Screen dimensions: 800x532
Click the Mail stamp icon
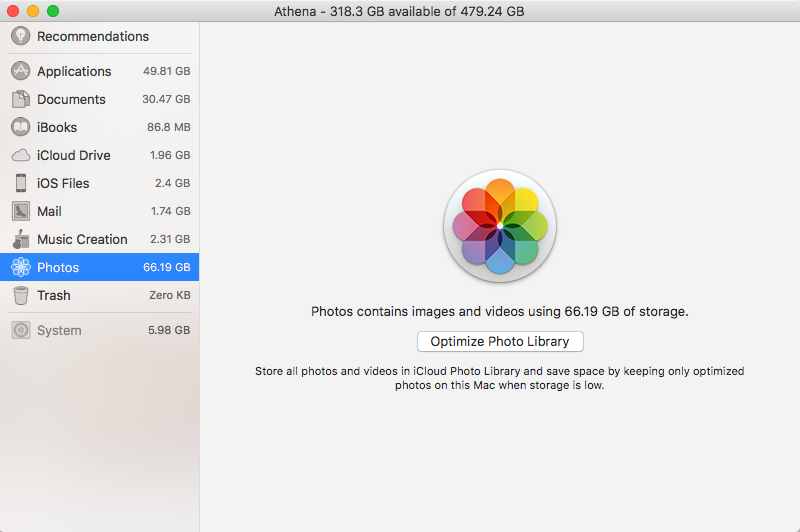pyautogui.click(x=20, y=211)
